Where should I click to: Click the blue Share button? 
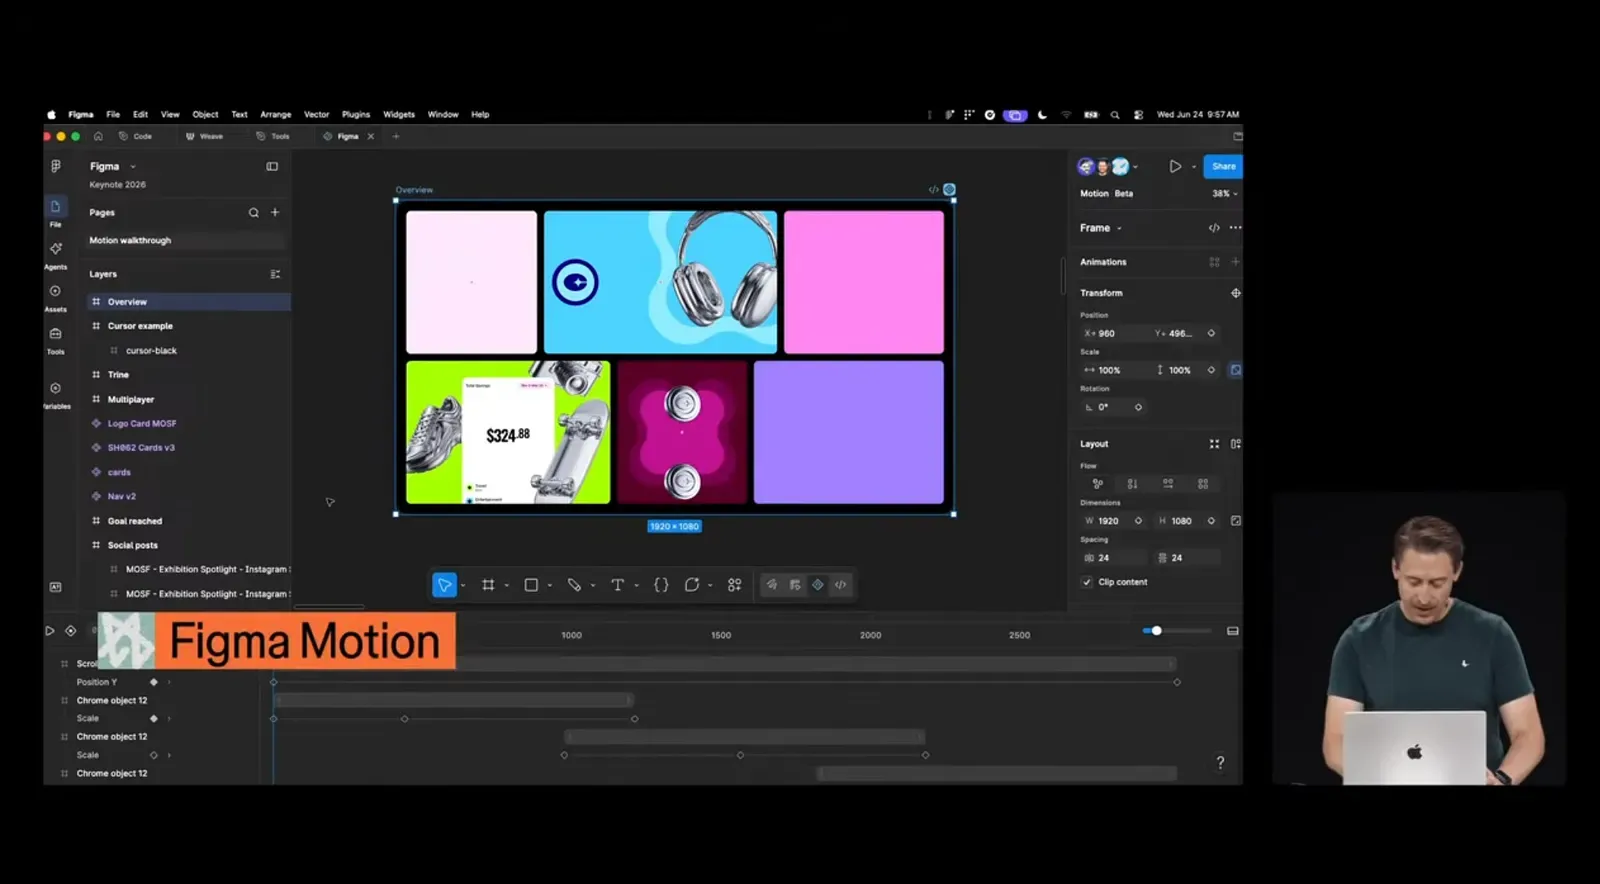pos(1223,167)
